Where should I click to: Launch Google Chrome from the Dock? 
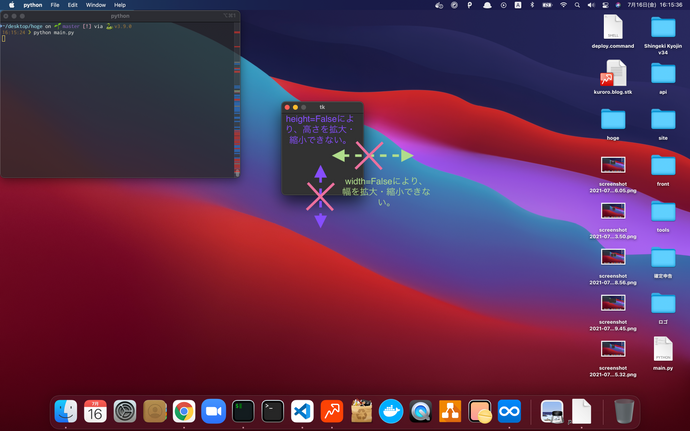pos(184,411)
